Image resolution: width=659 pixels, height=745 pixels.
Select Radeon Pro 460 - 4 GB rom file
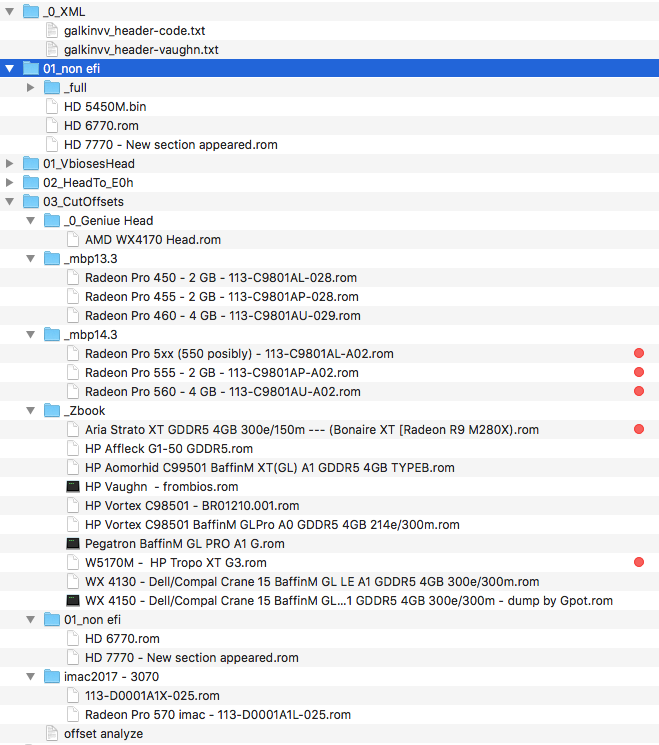coord(222,315)
